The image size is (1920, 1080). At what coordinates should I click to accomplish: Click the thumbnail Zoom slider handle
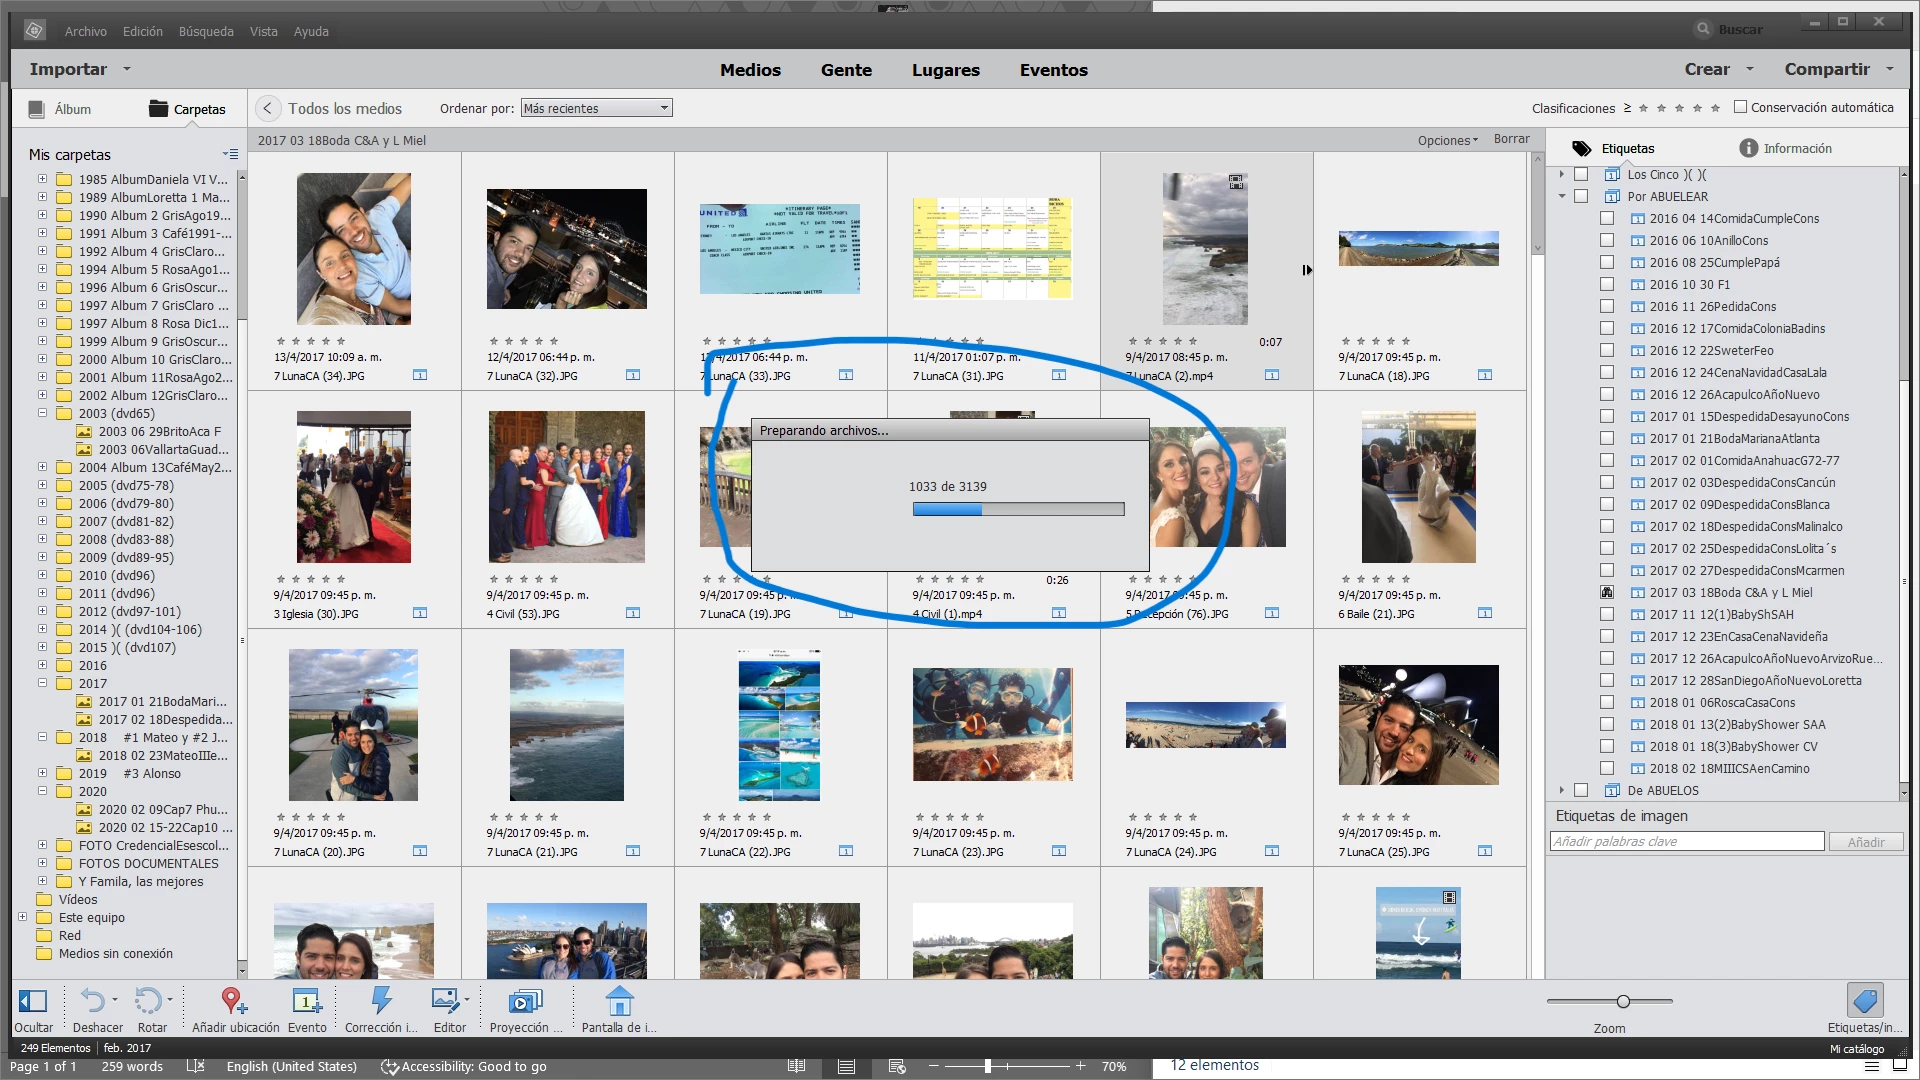click(x=1623, y=1001)
